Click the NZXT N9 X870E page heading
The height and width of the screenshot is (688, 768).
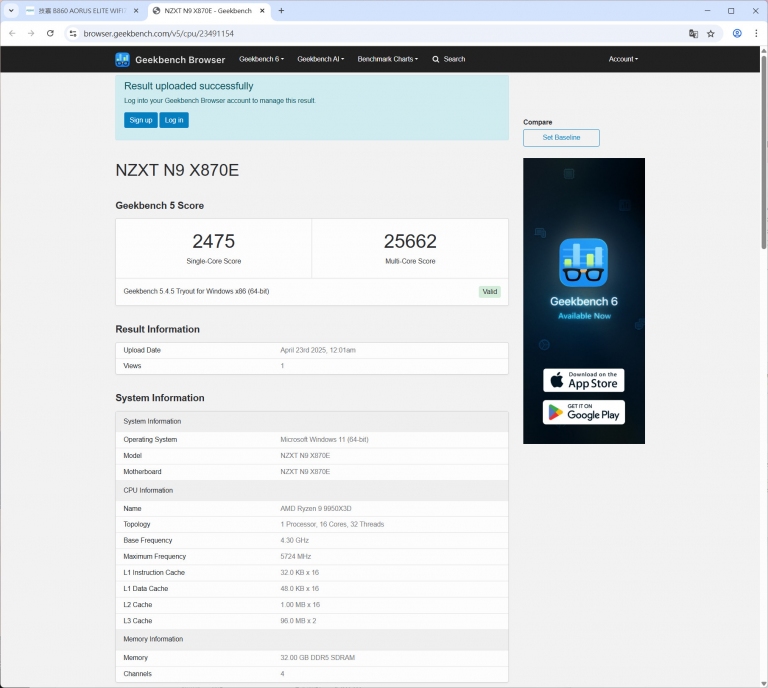[177, 170]
